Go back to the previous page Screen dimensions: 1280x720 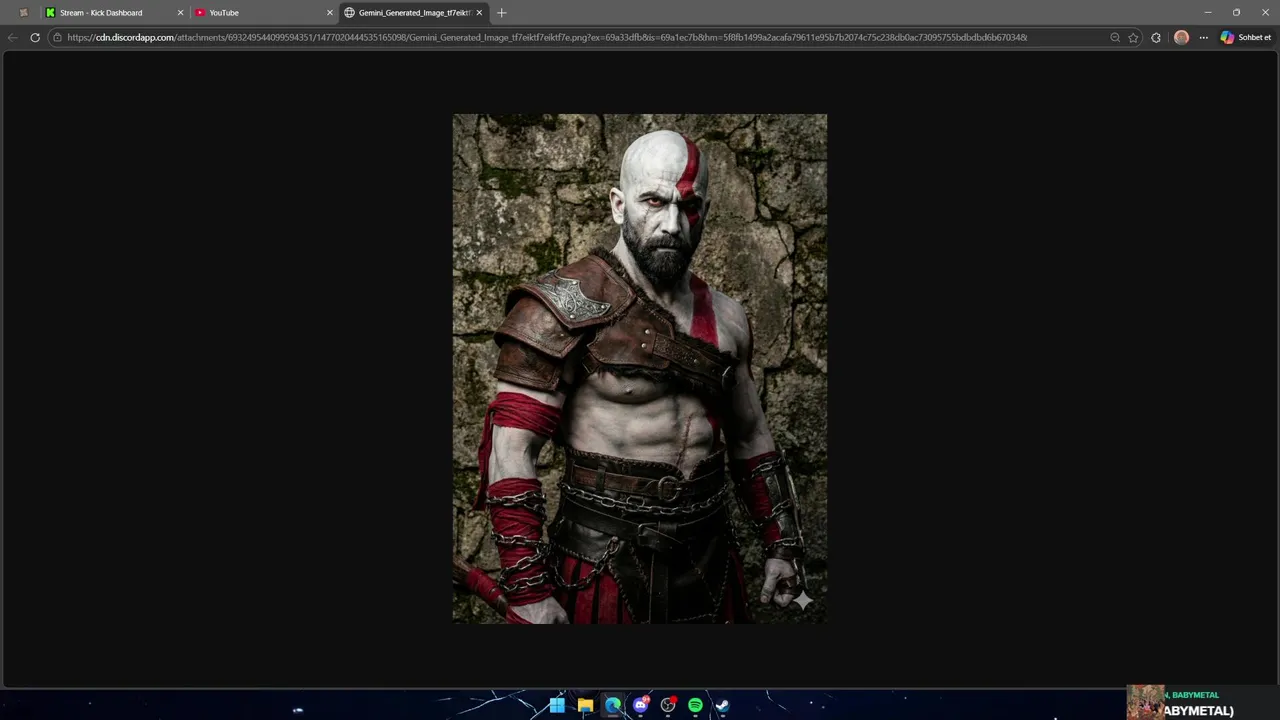tap(12, 37)
